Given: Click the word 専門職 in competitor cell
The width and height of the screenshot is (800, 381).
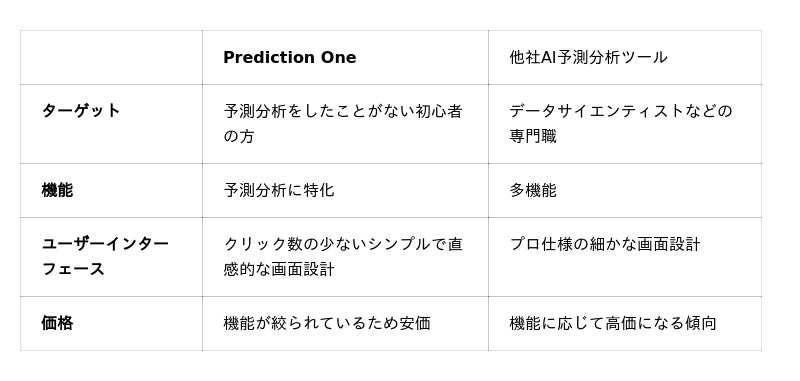Looking at the screenshot, I should 533,137.
